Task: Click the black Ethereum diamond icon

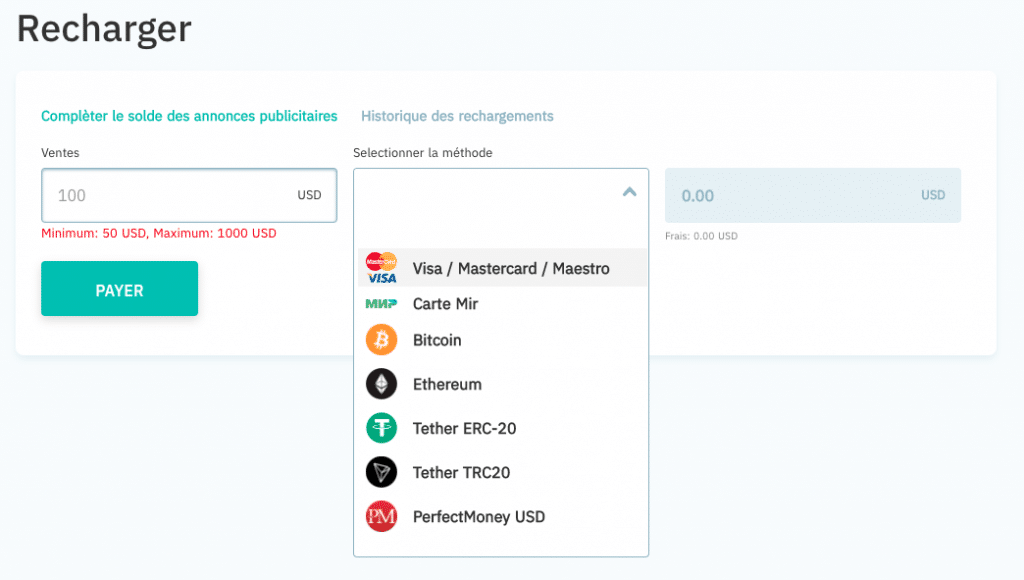Action: click(x=381, y=384)
